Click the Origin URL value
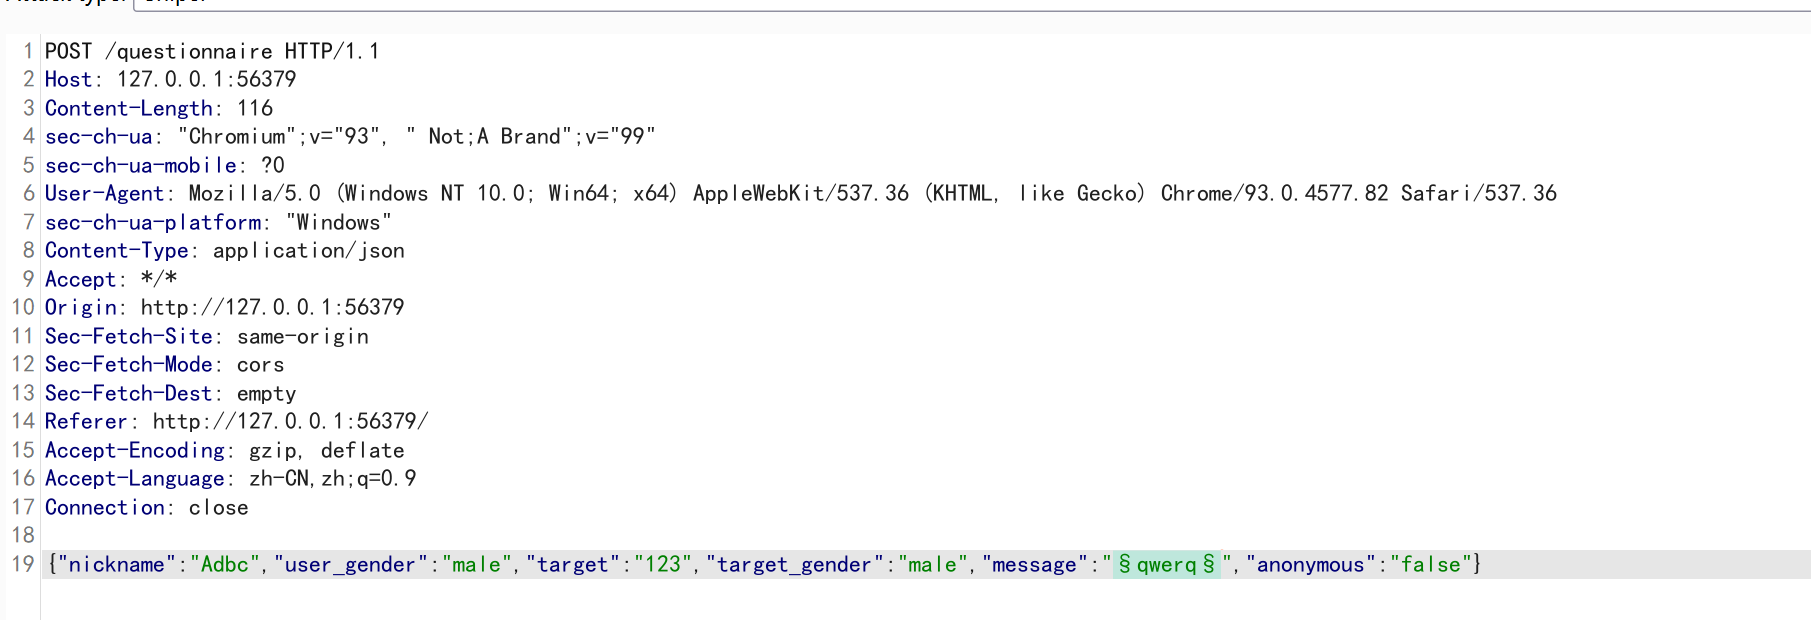The height and width of the screenshot is (620, 1811). point(270,307)
